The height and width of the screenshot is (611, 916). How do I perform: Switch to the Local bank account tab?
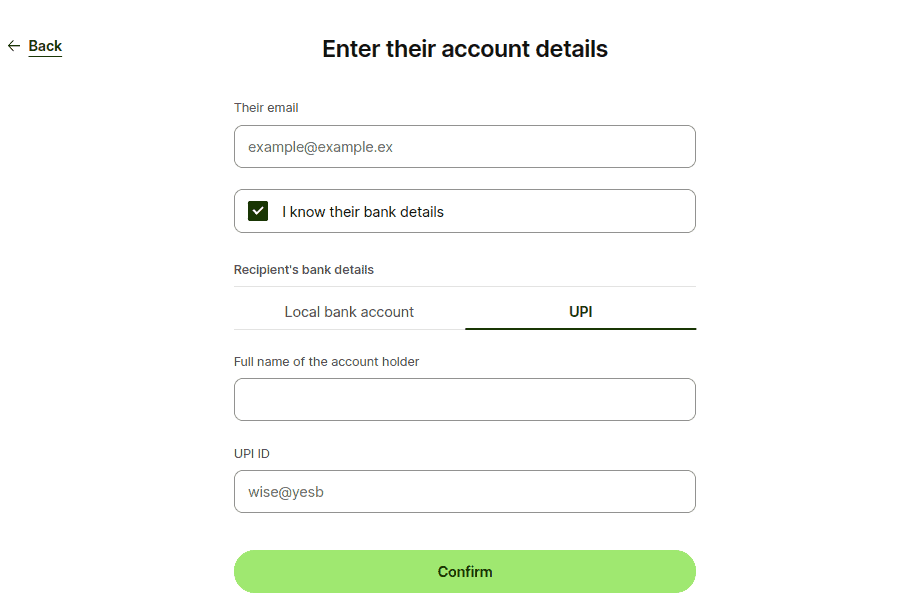tap(349, 312)
